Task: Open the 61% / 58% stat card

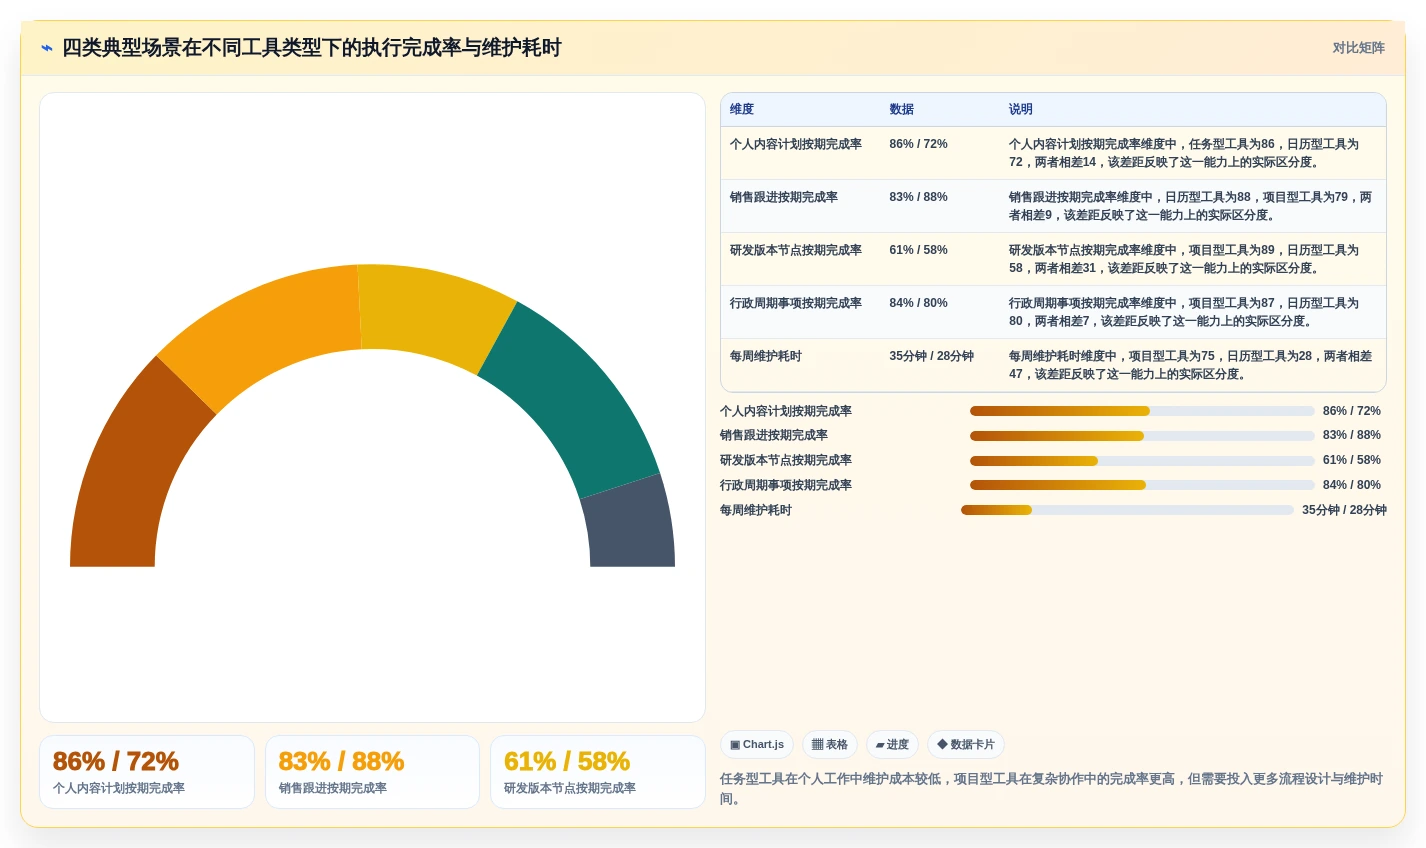Action: click(x=598, y=772)
